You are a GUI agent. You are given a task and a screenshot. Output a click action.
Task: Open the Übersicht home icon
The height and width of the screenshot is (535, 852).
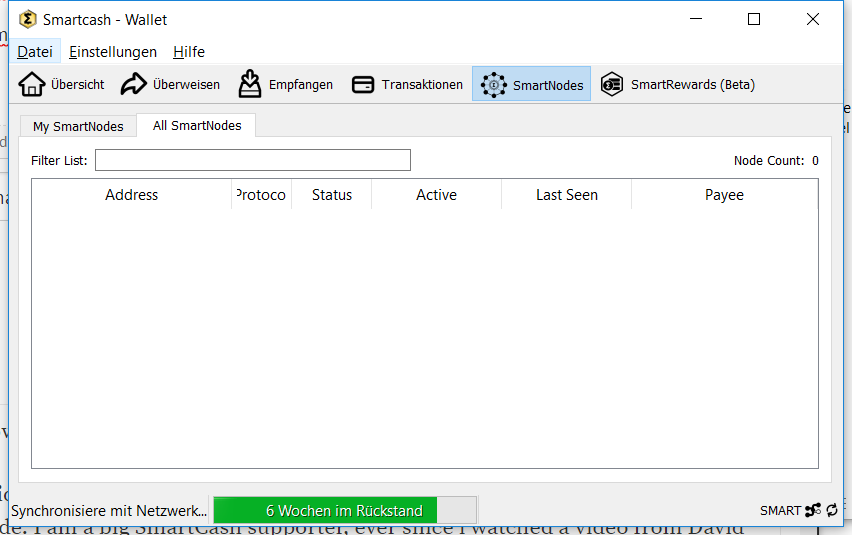click(x=32, y=84)
